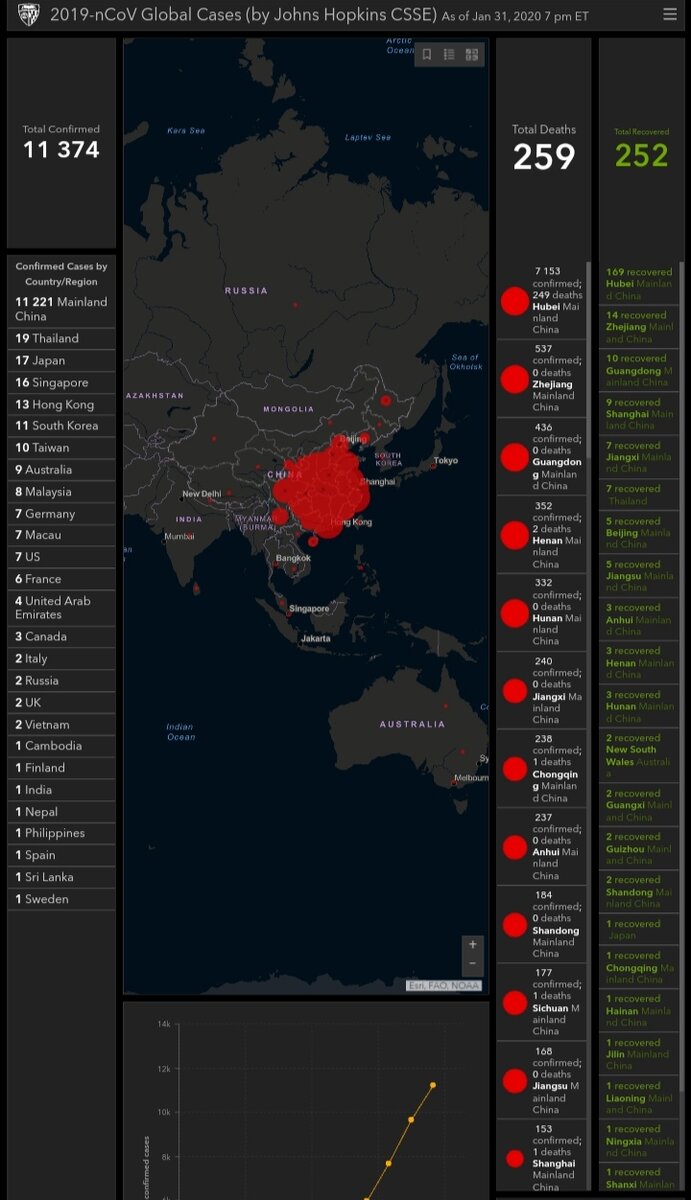
Task: Click the red circle beside Zhejiang confirmed cases
Action: pos(514,378)
